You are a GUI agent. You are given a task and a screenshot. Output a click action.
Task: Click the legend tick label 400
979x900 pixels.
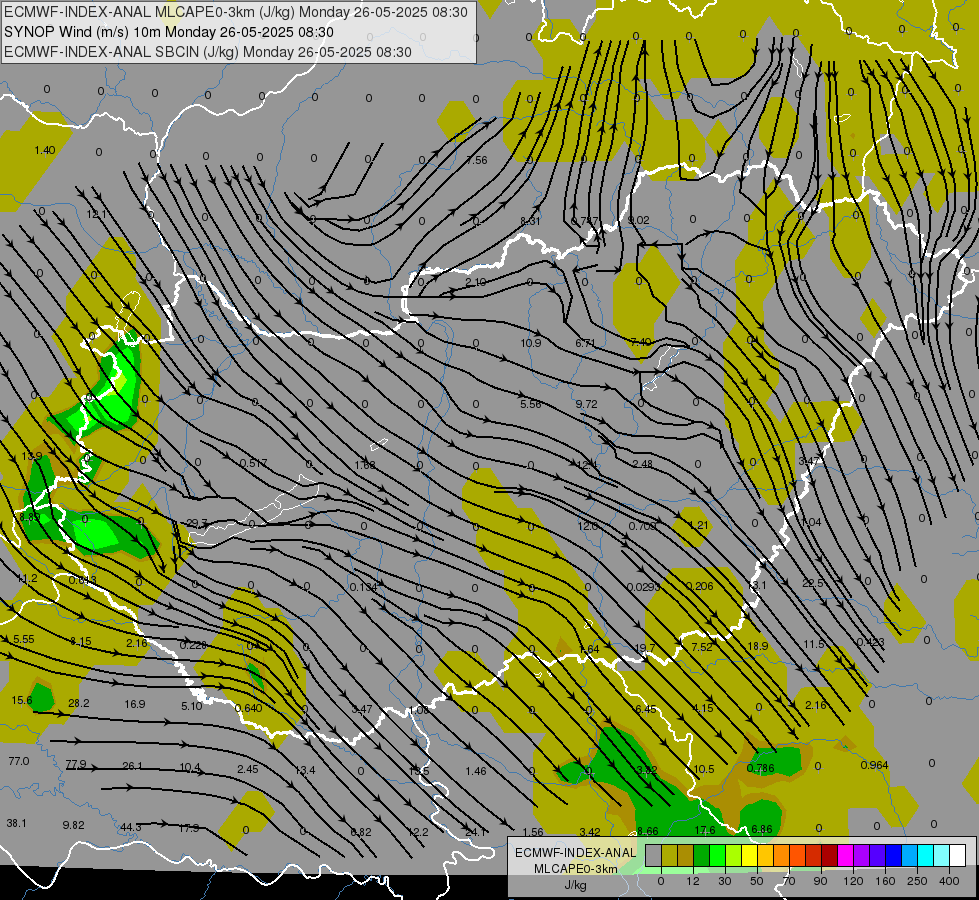(949, 881)
